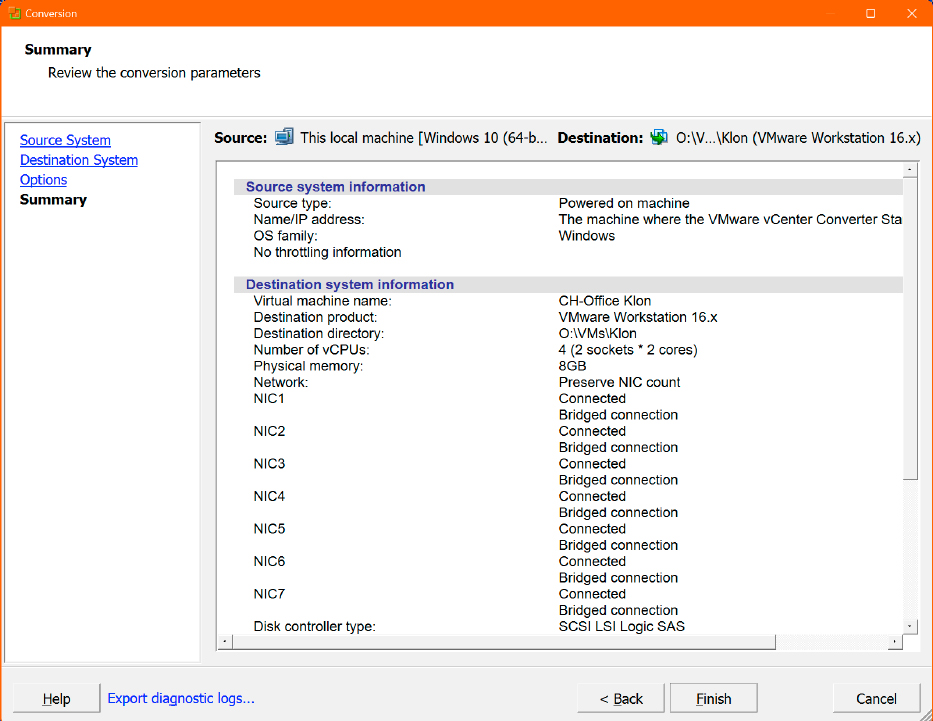Click the 'VMware Workstation 16.x' destination product value
The width and height of the screenshot is (933, 721).
tap(638, 317)
